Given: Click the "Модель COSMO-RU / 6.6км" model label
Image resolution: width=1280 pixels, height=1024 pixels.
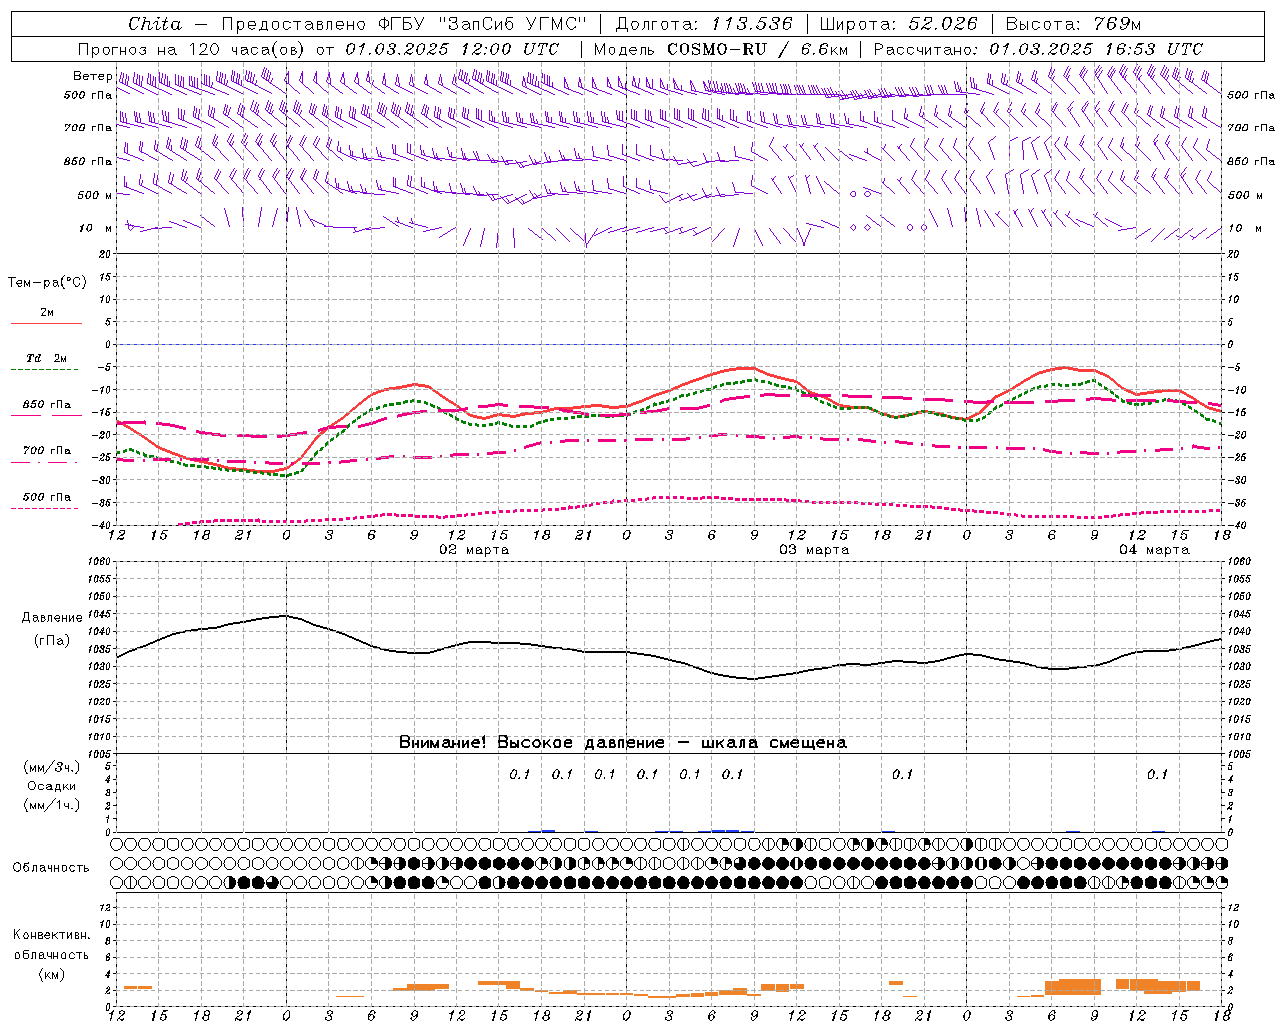Looking at the screenshot, I should [721, 48].
